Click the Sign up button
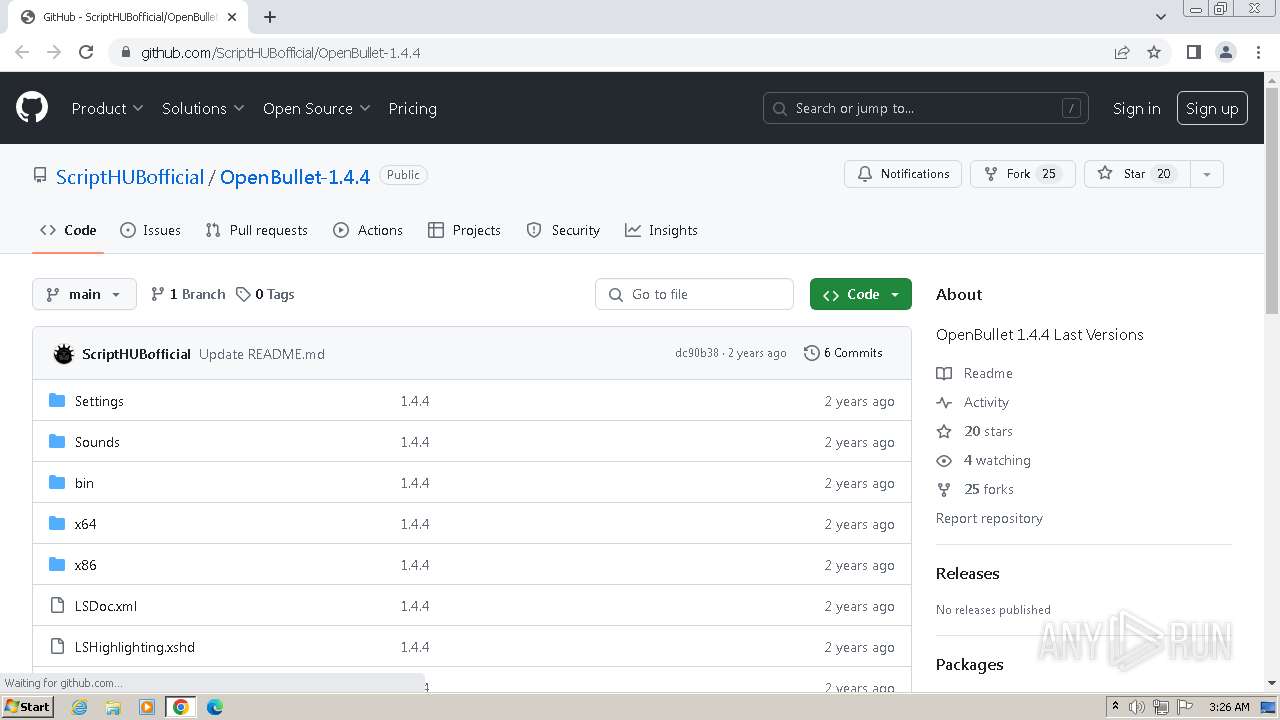This screenshot has height=720, width=1280. 1212,108
